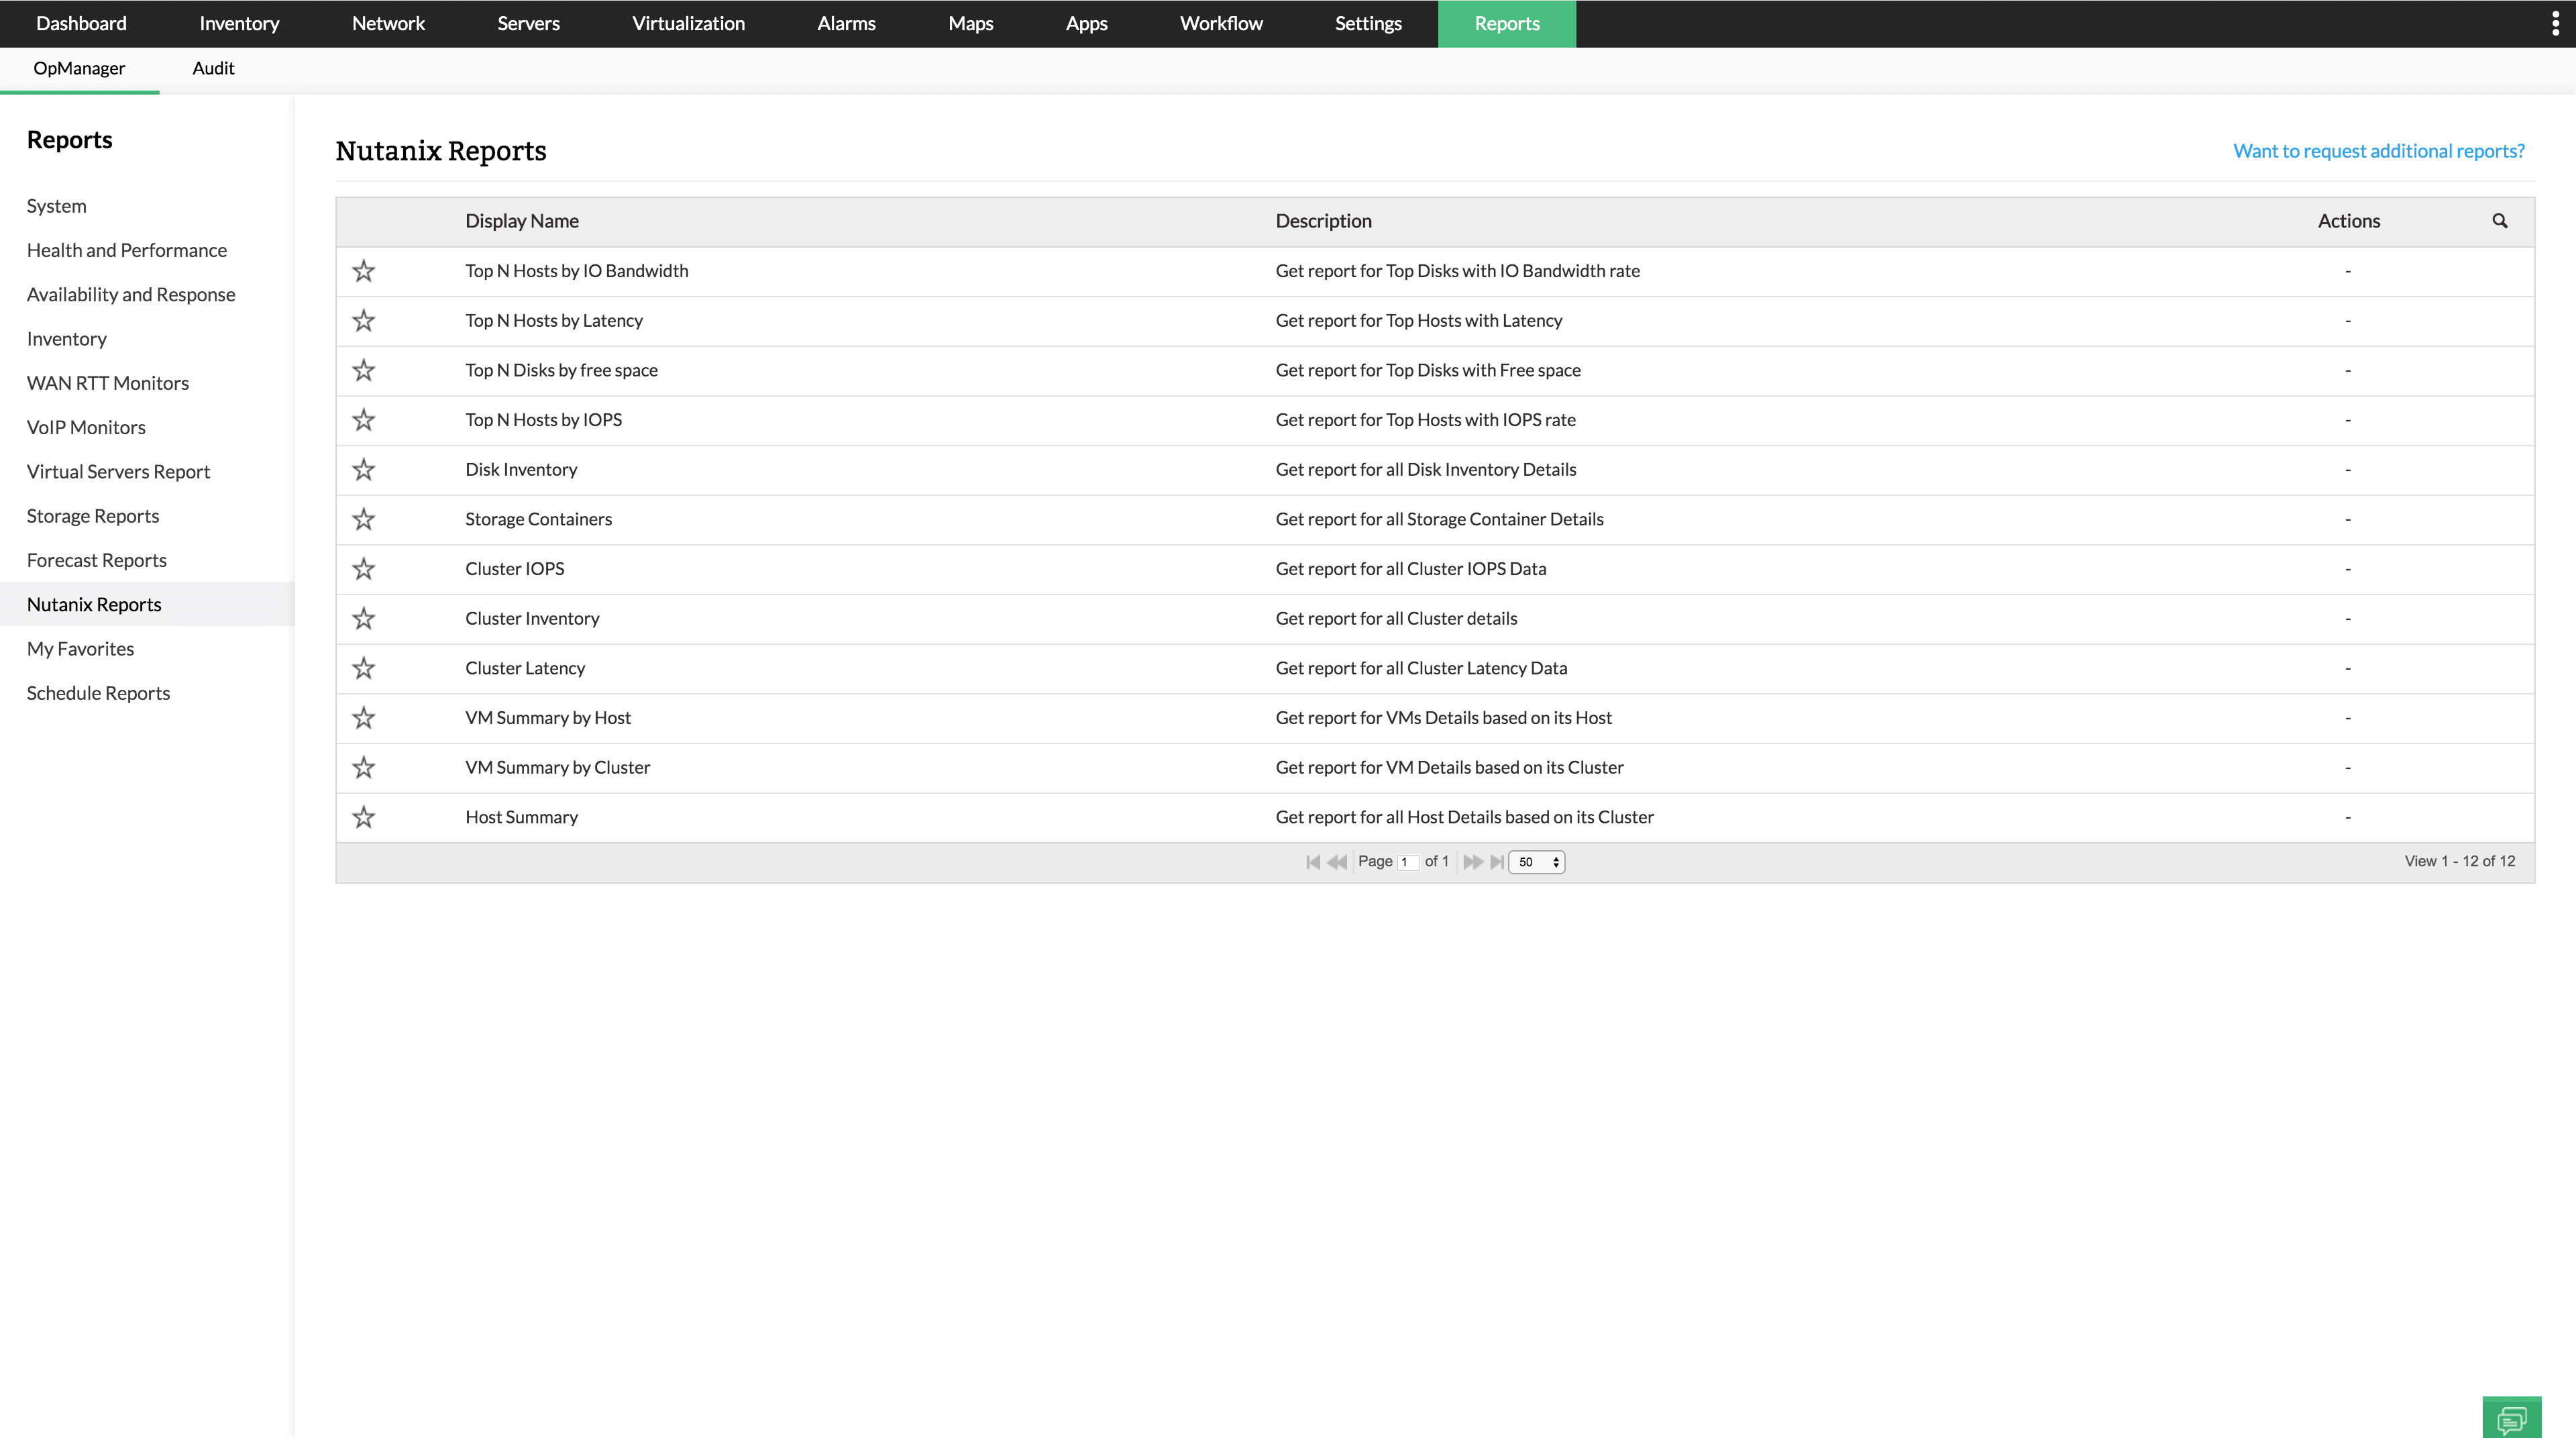Viewport: 2576px width, 1438px height.
Task: Select Storage Reports in sidebar
Action: (x=93, y=516)
